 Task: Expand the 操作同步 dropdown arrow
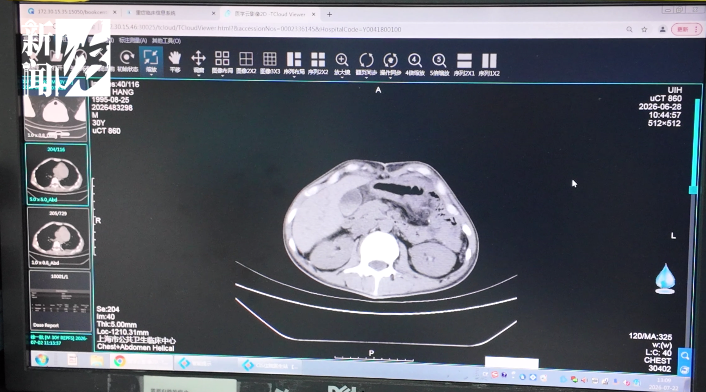[x=390, y=77]
